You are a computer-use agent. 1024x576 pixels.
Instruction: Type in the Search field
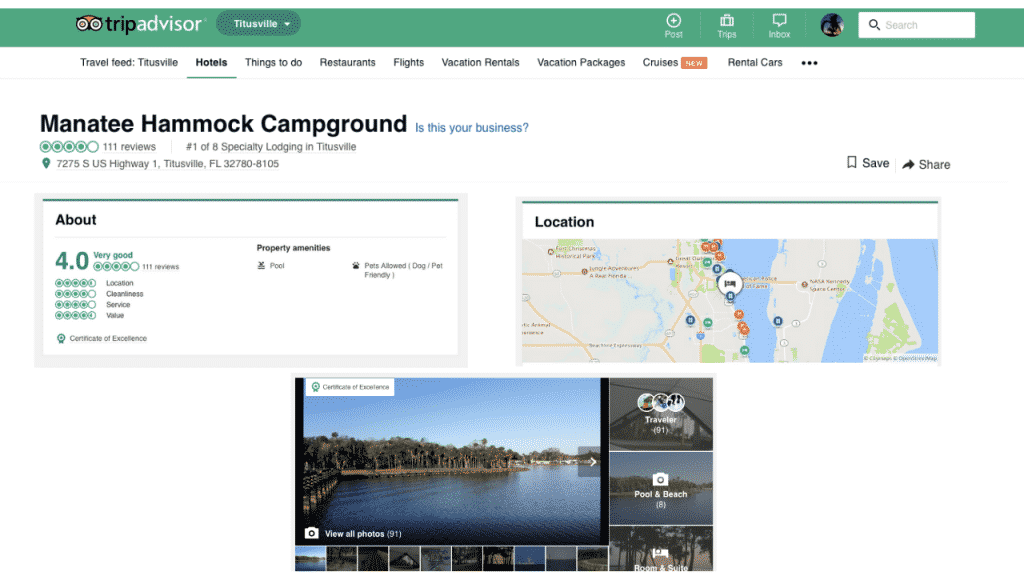point(925,25)
